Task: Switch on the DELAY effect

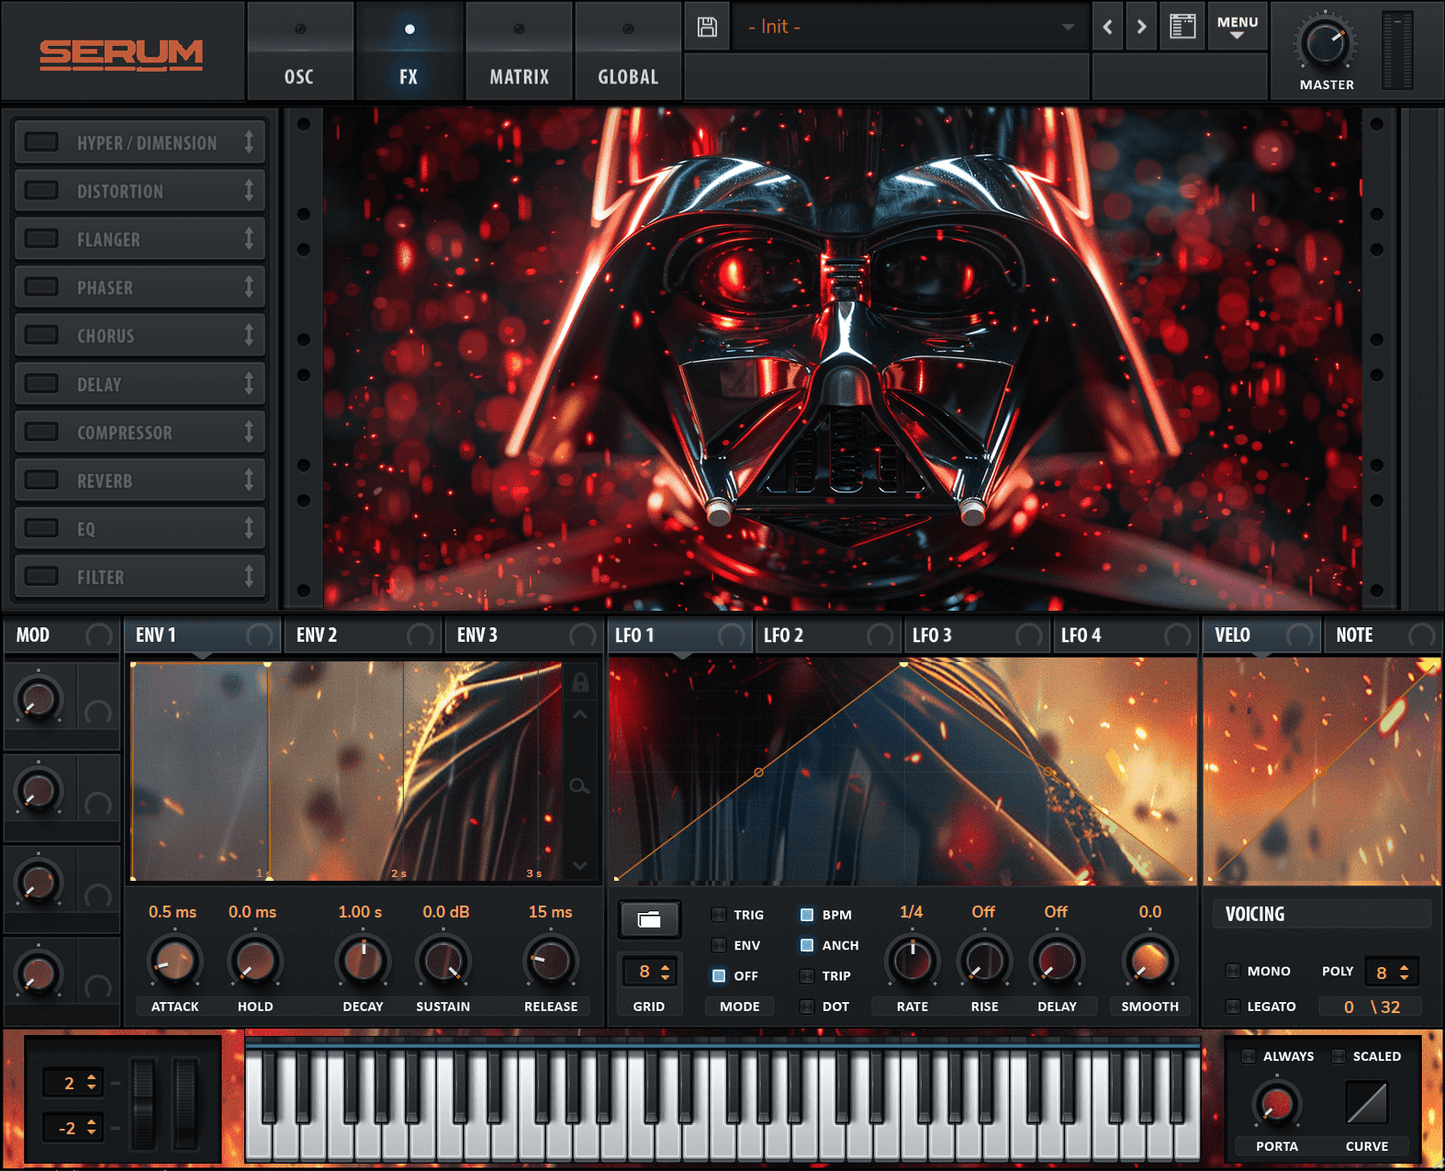Action: [42, 383]
